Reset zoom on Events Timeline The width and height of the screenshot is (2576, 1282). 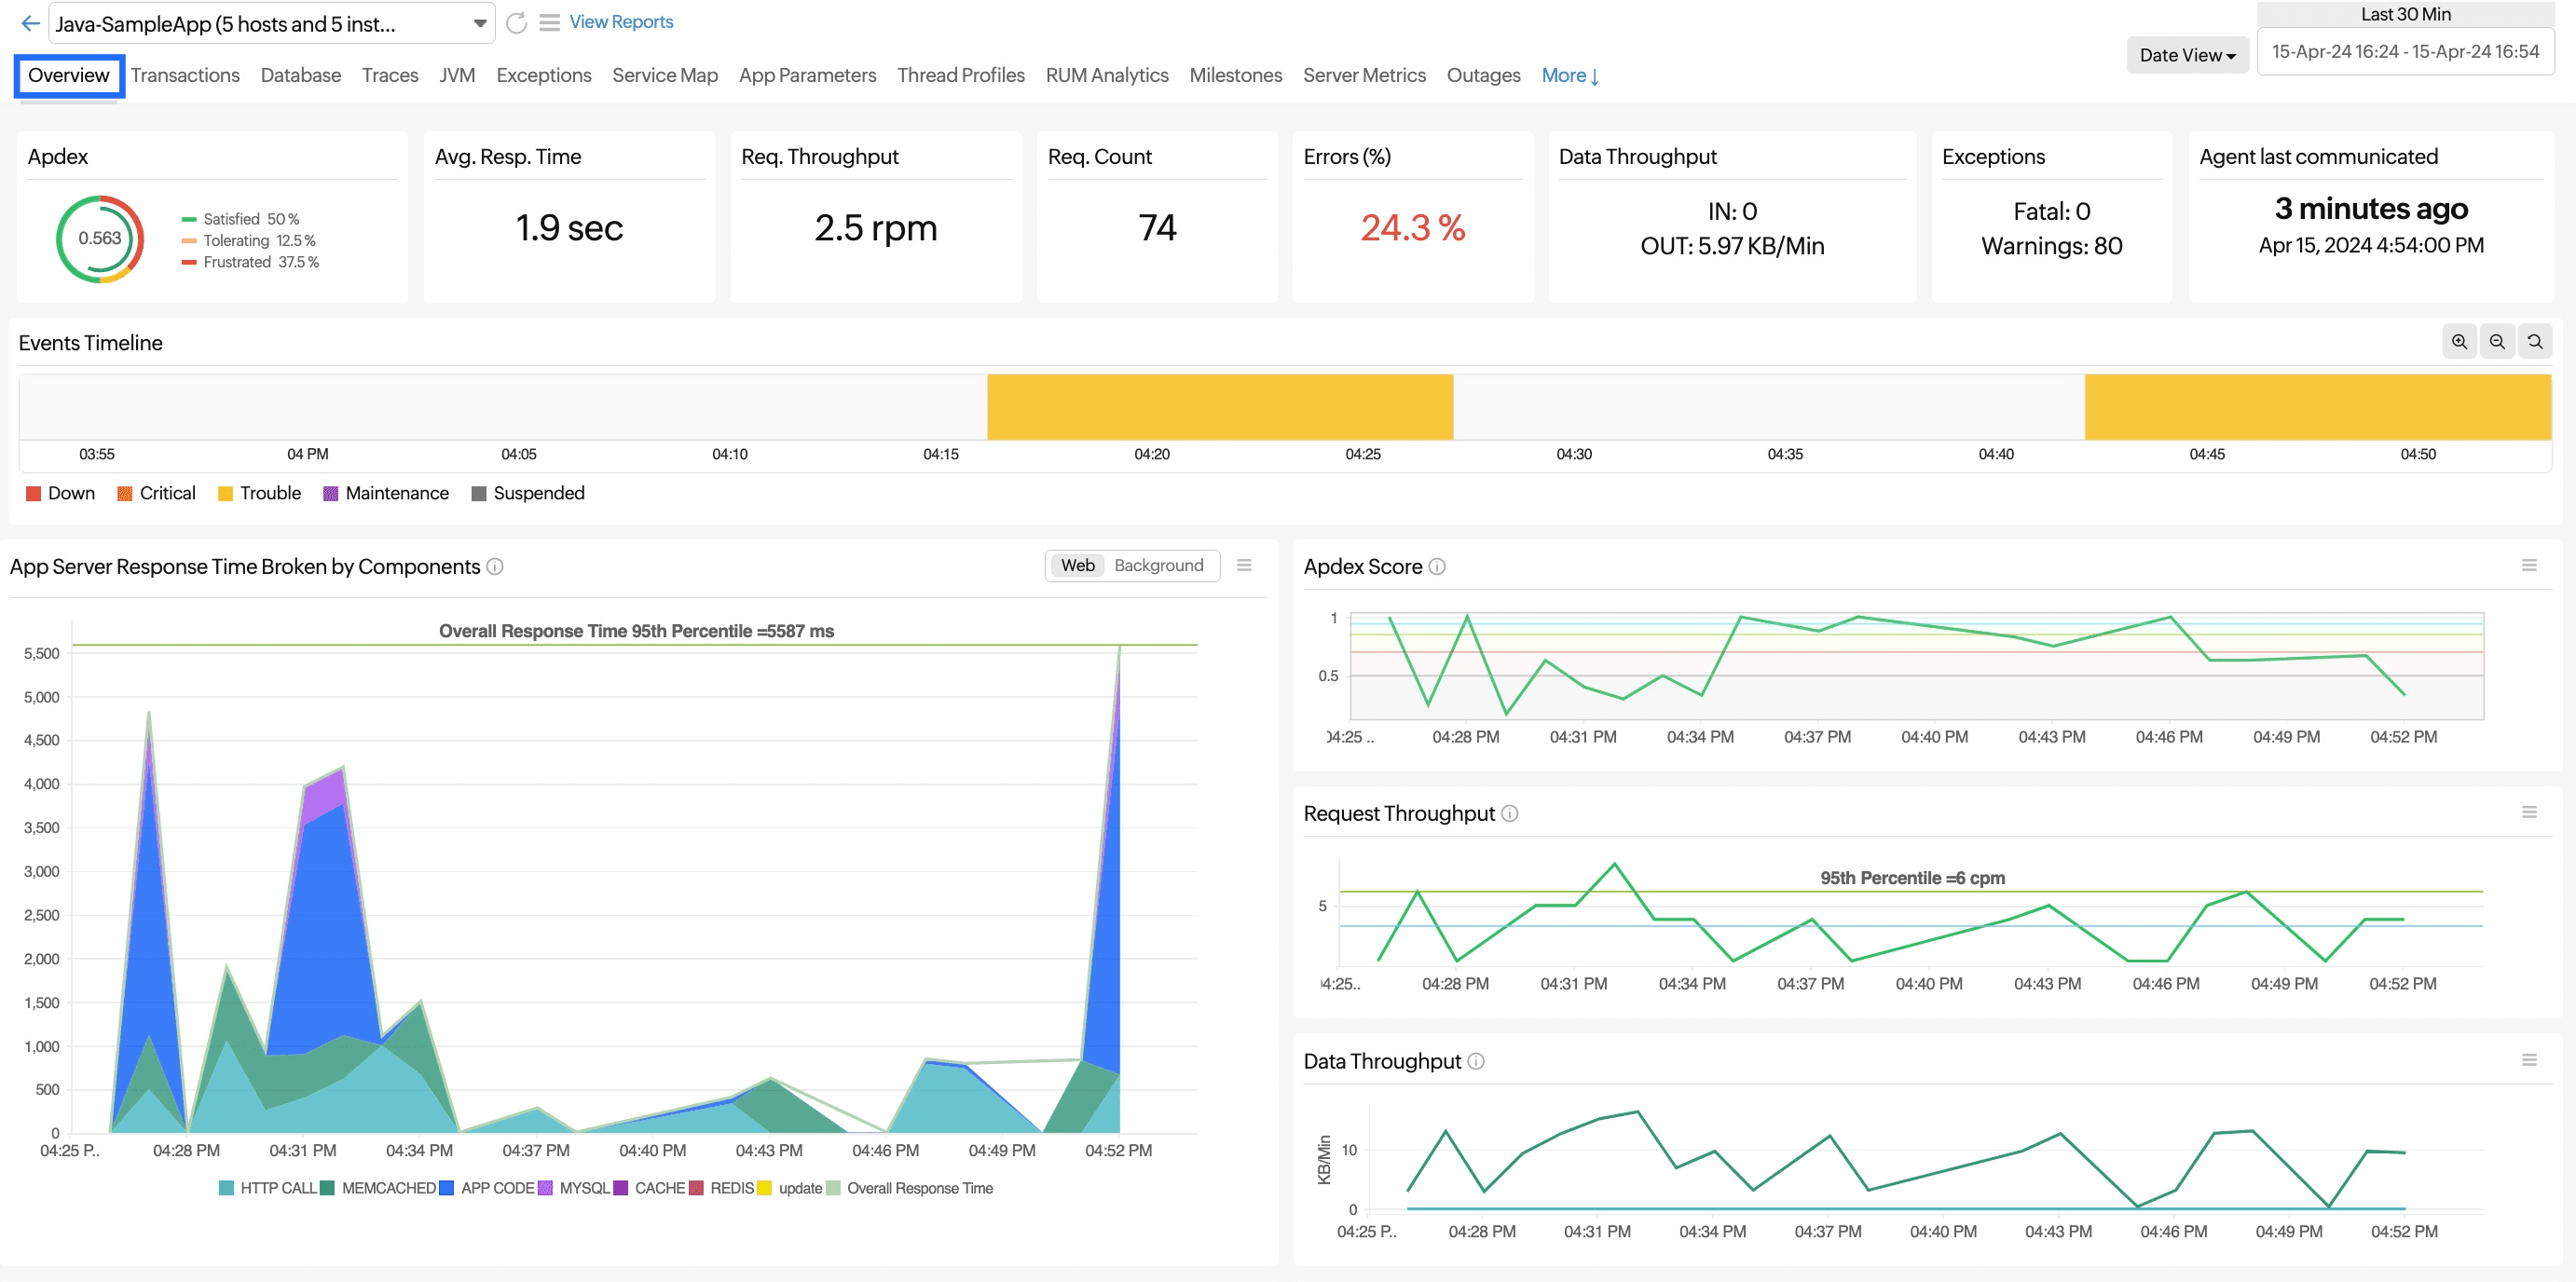[2535, 342]
